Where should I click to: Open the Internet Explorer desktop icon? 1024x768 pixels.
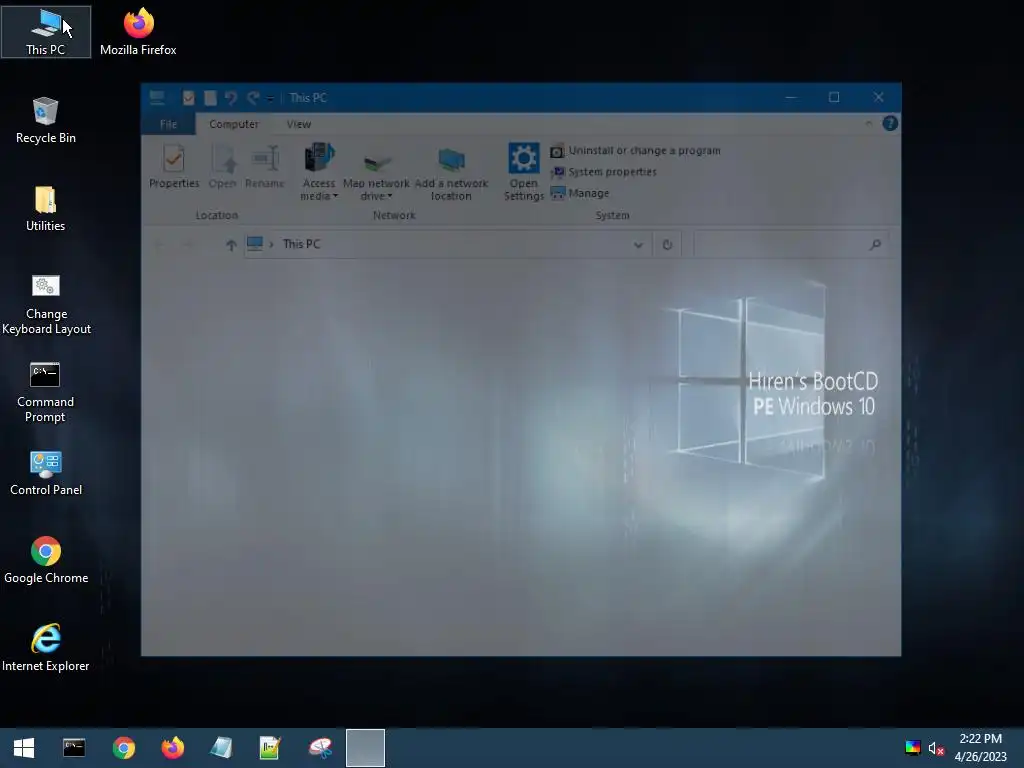(x=46, y=648)
